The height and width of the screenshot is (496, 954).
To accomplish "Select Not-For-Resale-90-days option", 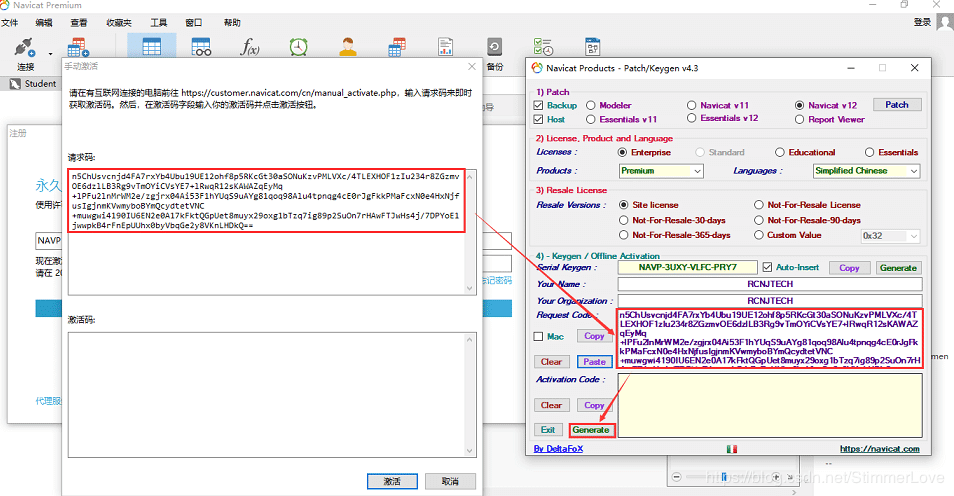I will (759, 220).
